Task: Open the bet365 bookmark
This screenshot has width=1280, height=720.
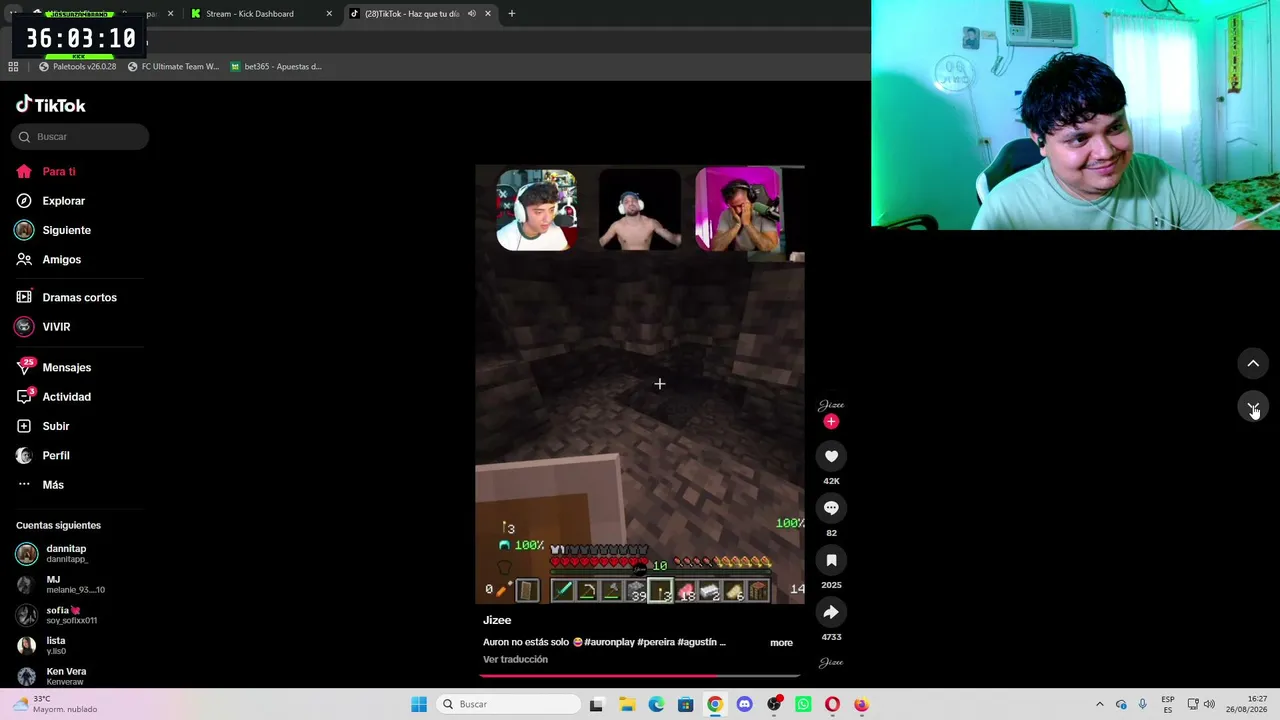Action: point(276,67)
